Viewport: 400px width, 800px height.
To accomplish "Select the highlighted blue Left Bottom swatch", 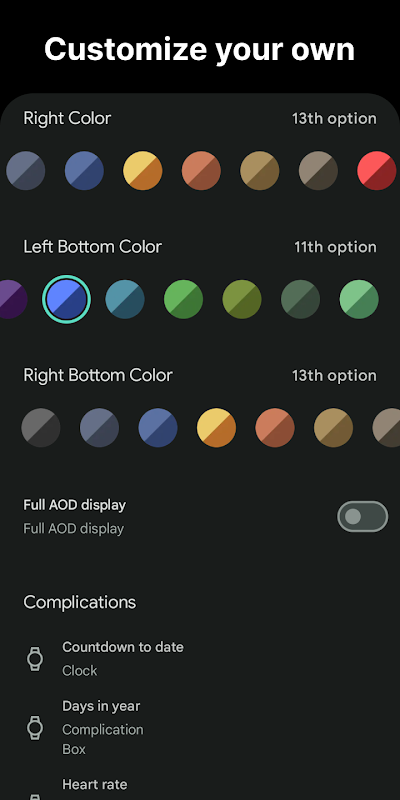I will pyautogui.click(x=66, y=299).
